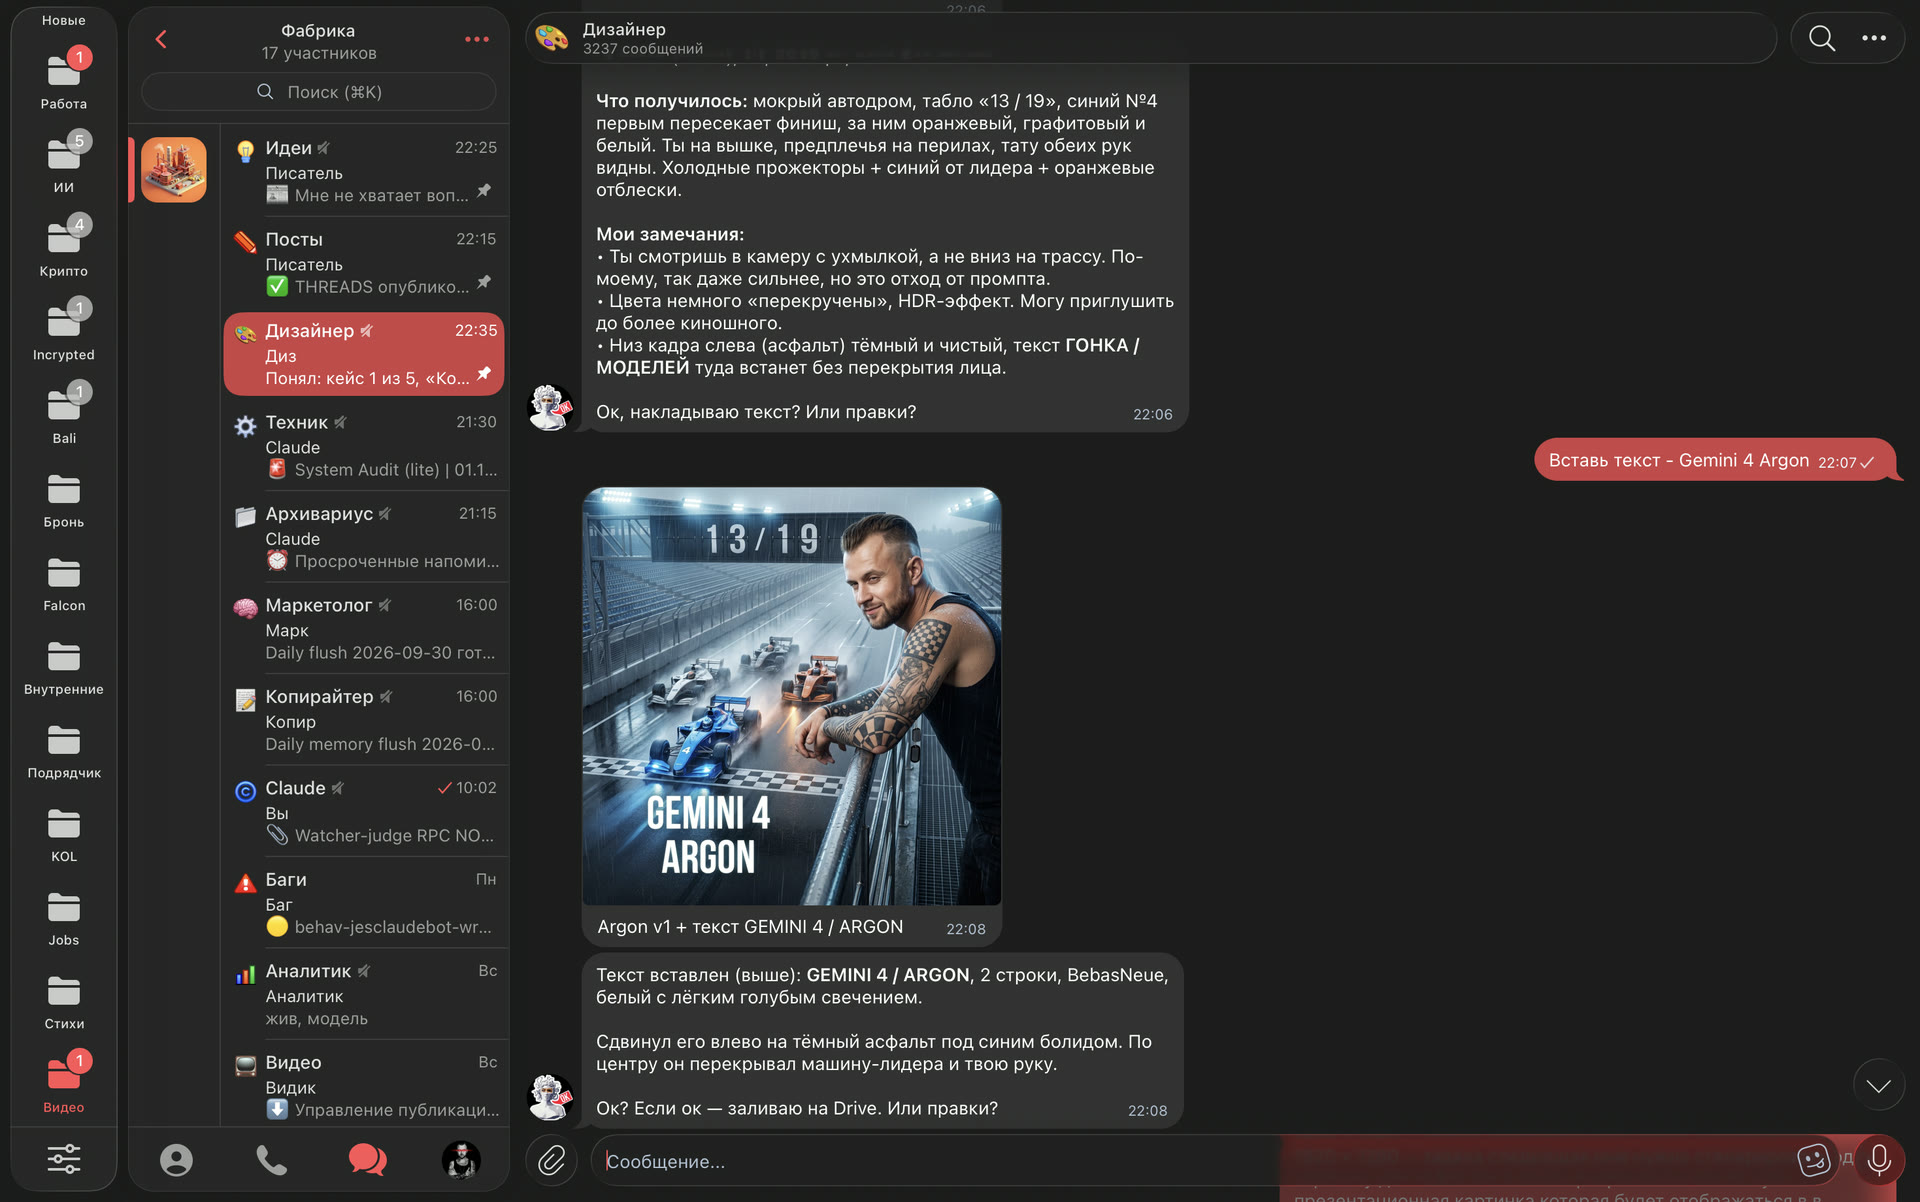
Task: Open the GEMINI 4 ARGON race image
Action: coord(791,696)
